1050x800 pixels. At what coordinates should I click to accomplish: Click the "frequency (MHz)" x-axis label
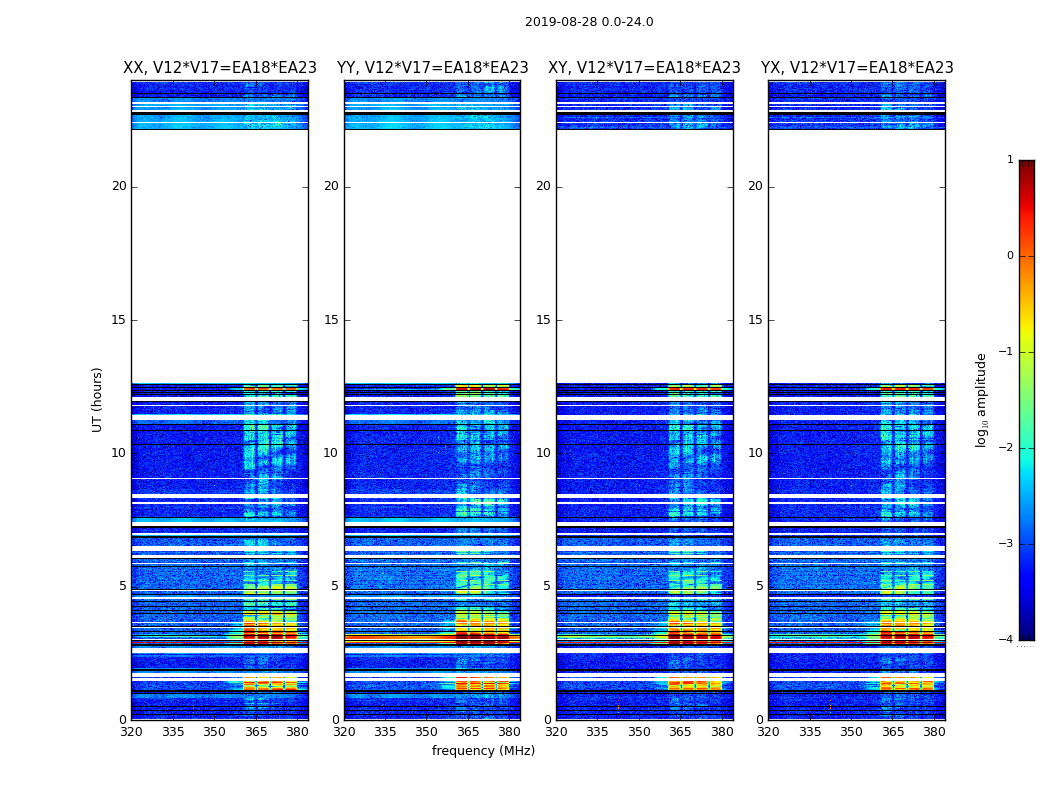[x=483, y=751]
